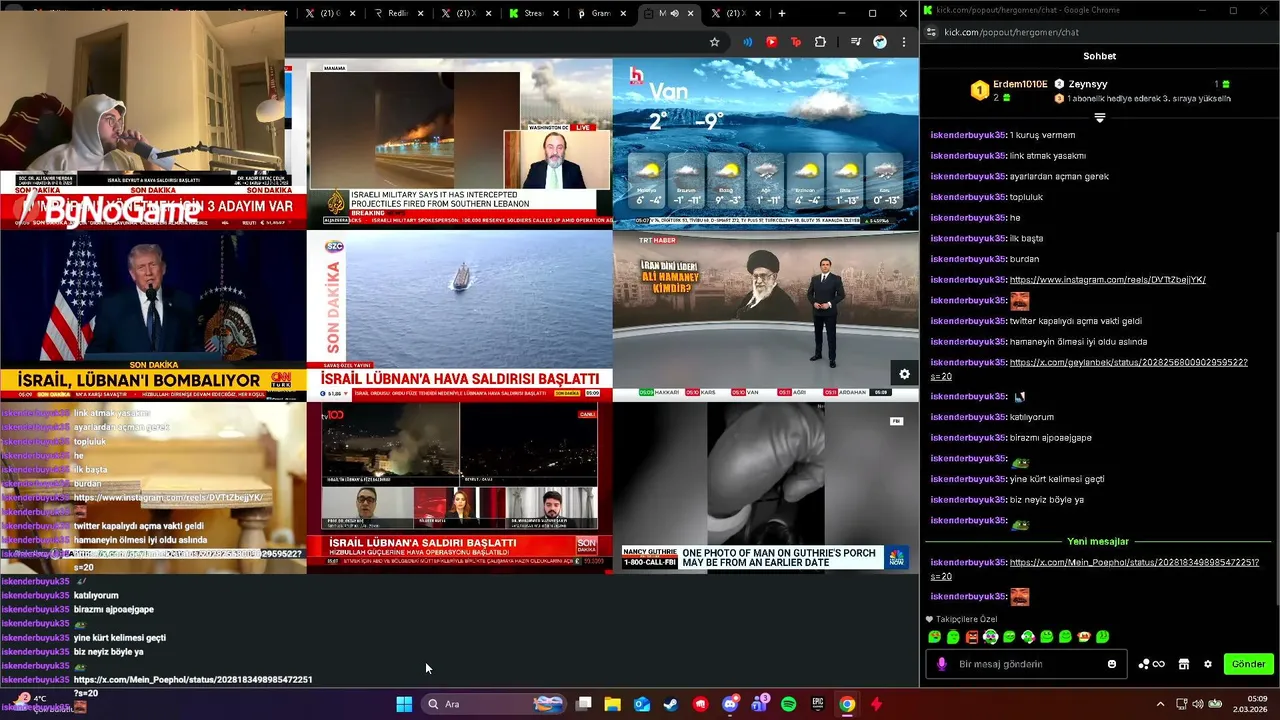Open the emoji picker smiley icon
The image size is (1280, 720).
[1112, 664]
